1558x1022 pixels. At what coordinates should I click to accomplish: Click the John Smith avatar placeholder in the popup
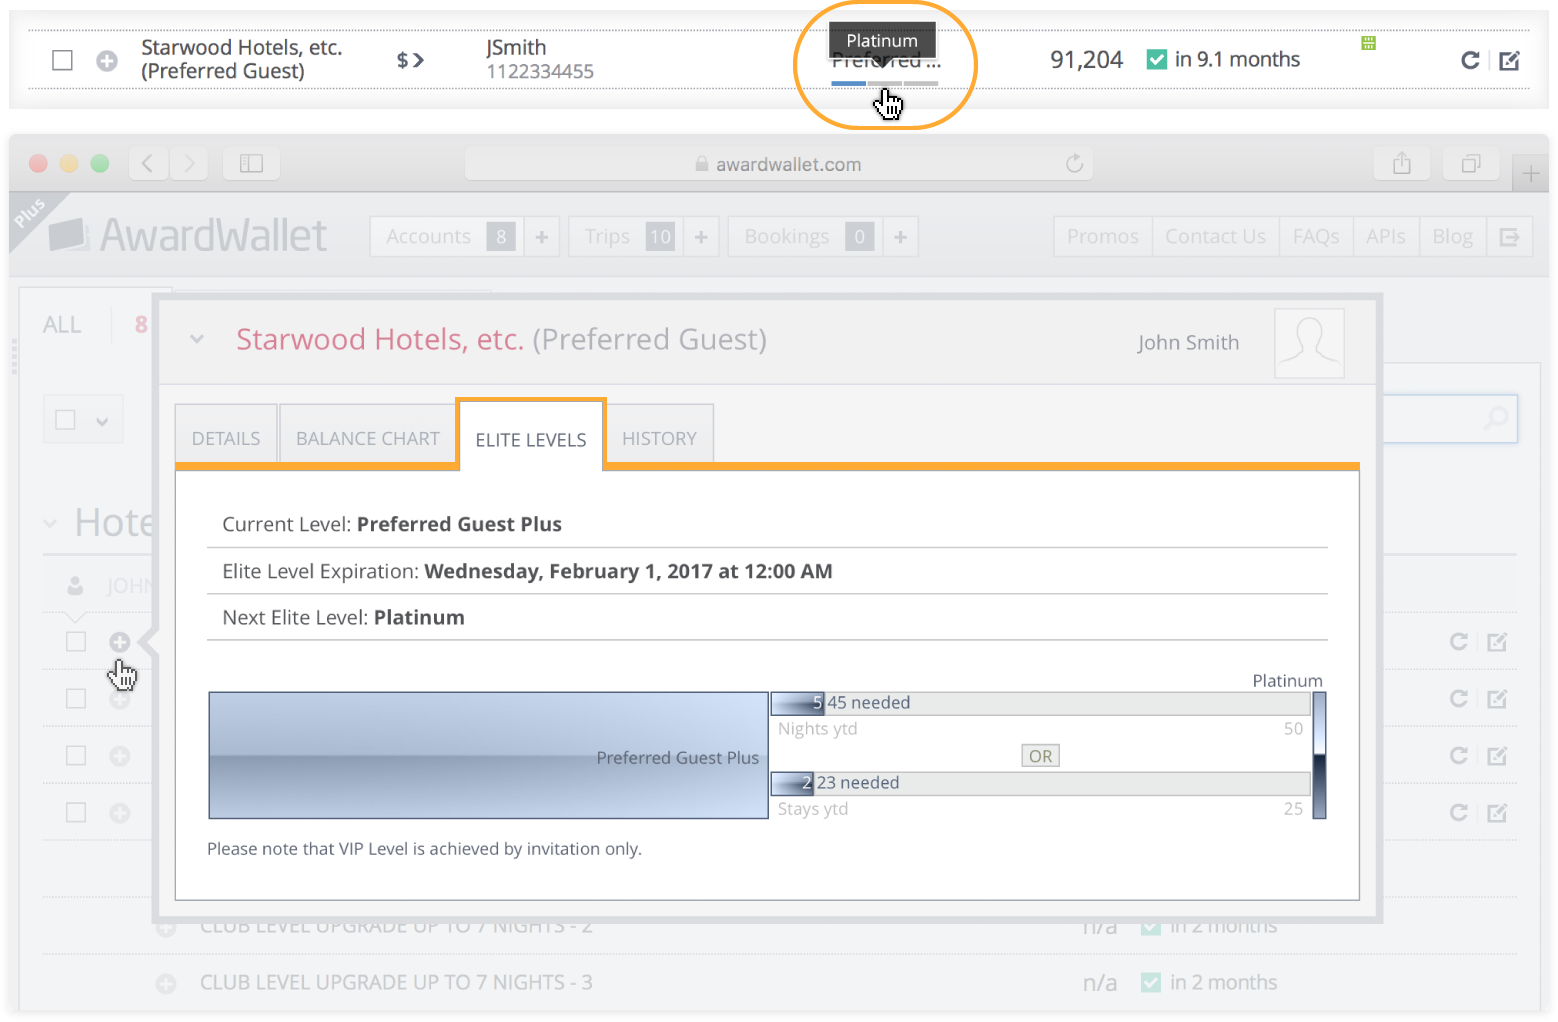point(1309,343)
